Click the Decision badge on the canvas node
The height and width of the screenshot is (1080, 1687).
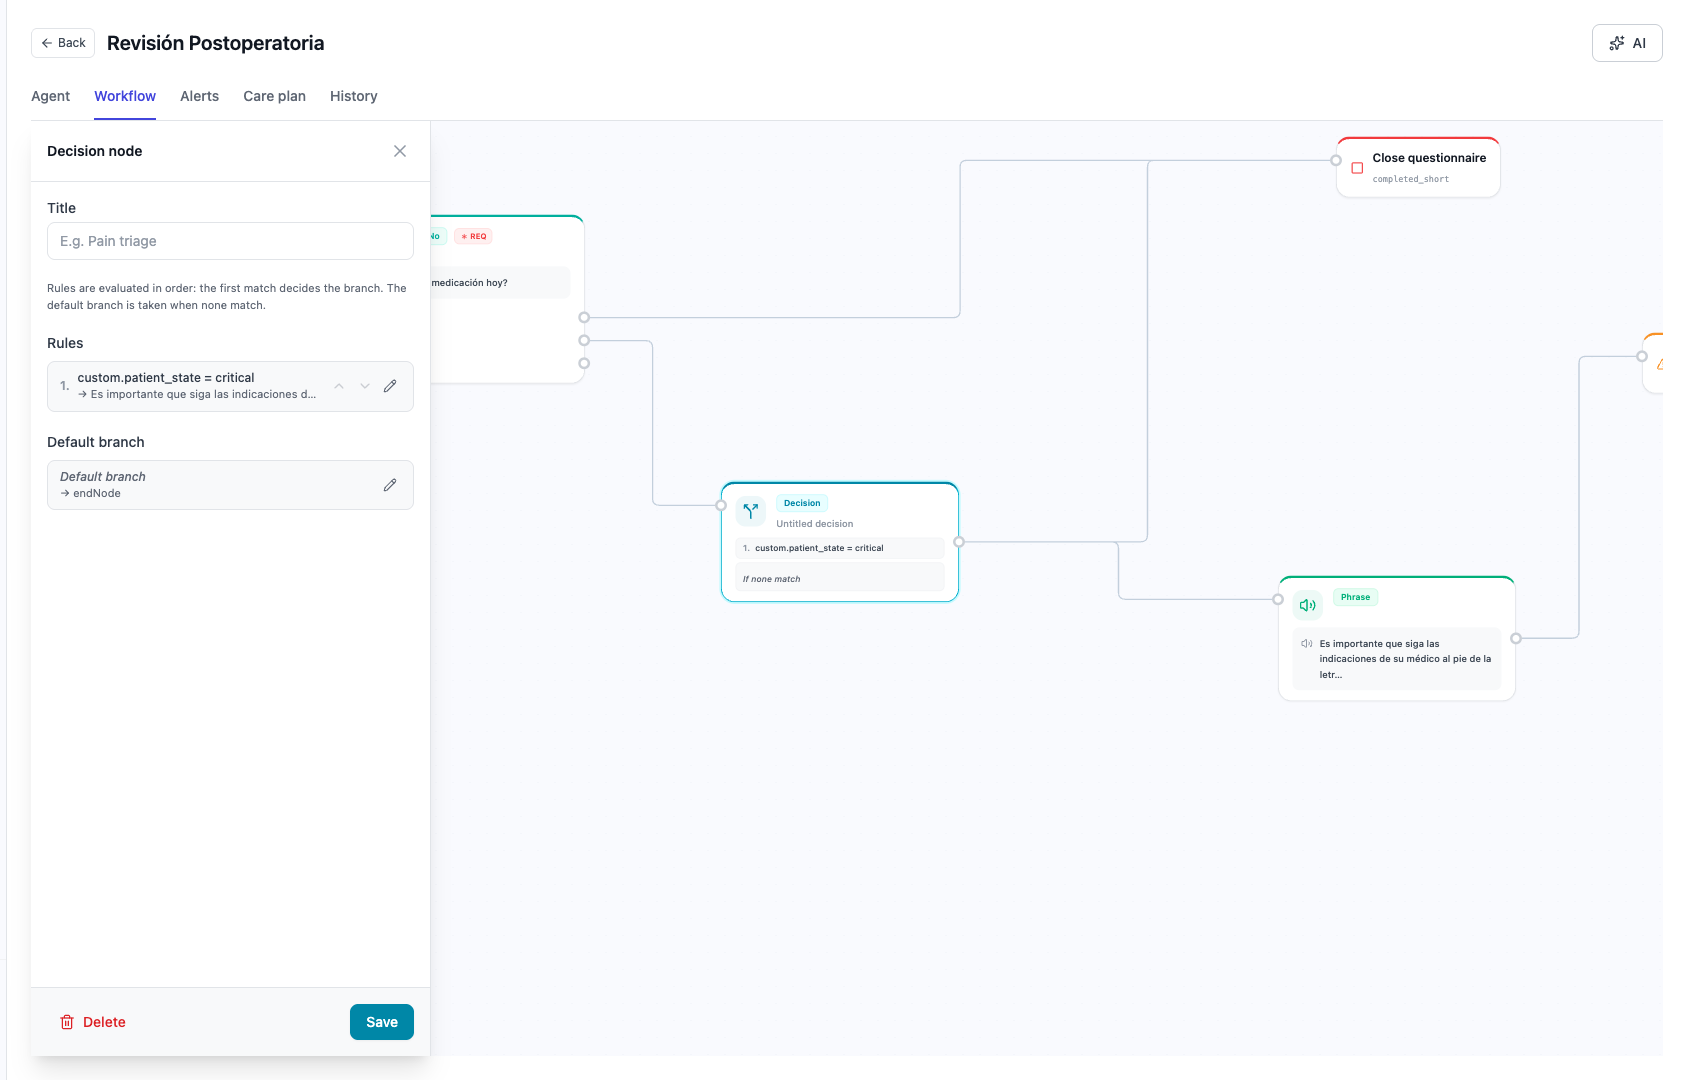pos(802,503)
